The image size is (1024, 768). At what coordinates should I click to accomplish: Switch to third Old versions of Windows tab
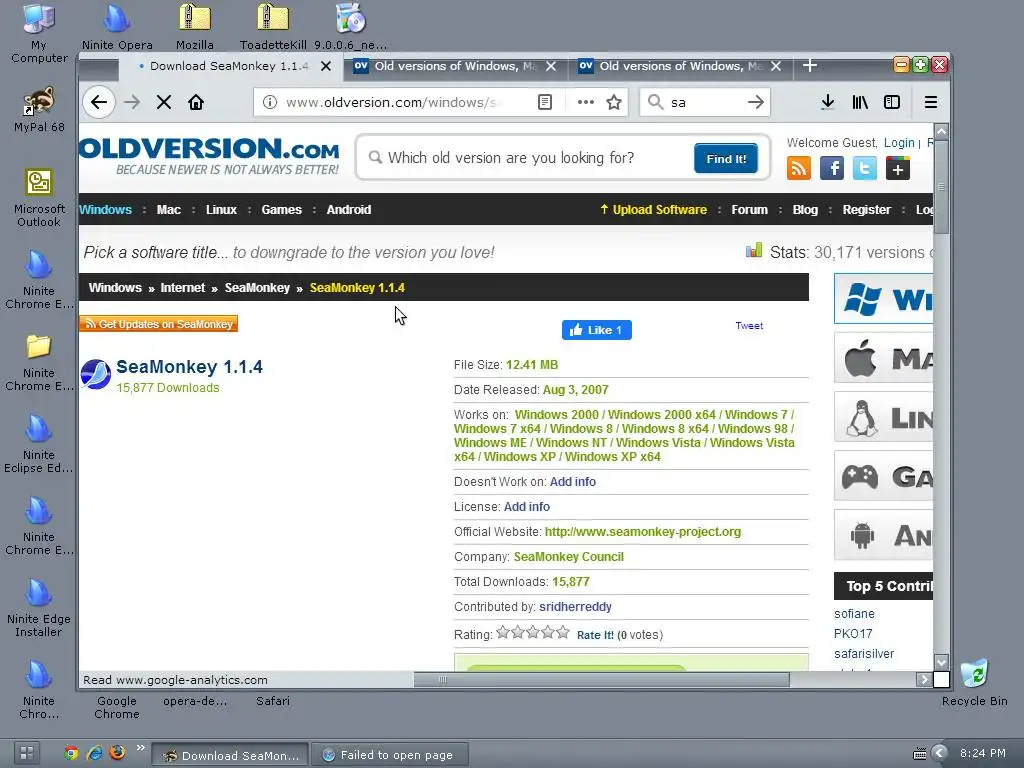(x=680, y=66)
